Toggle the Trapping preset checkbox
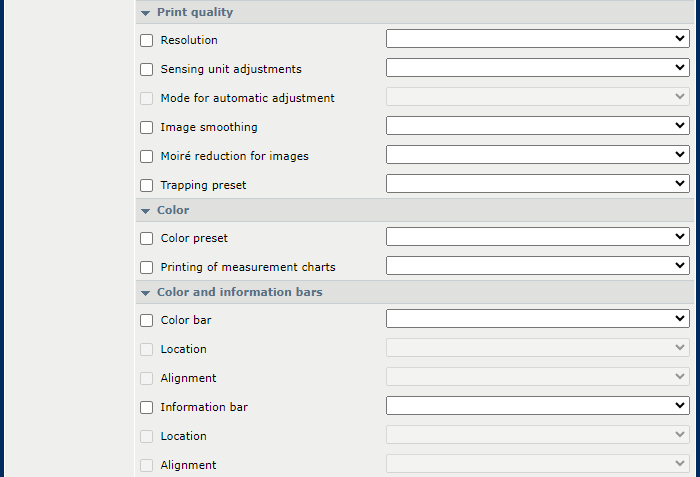Screen dimensions: 700x477 point(146,186)
